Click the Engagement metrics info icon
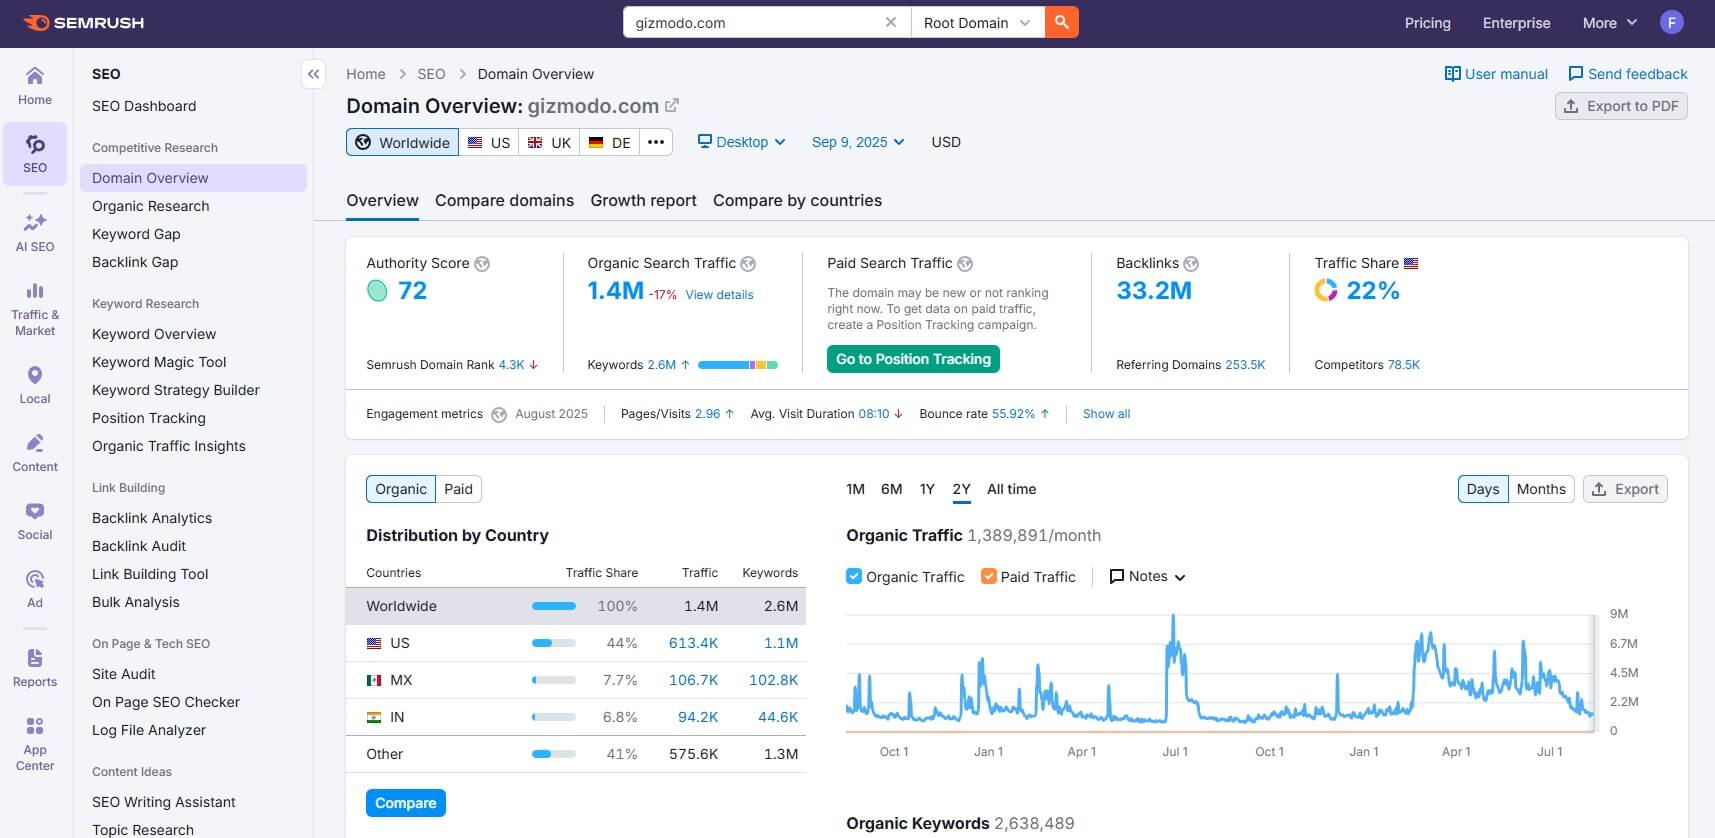The height and width of the screenshot is (838, 1715). pyautogui.click(x=499, y=414)
